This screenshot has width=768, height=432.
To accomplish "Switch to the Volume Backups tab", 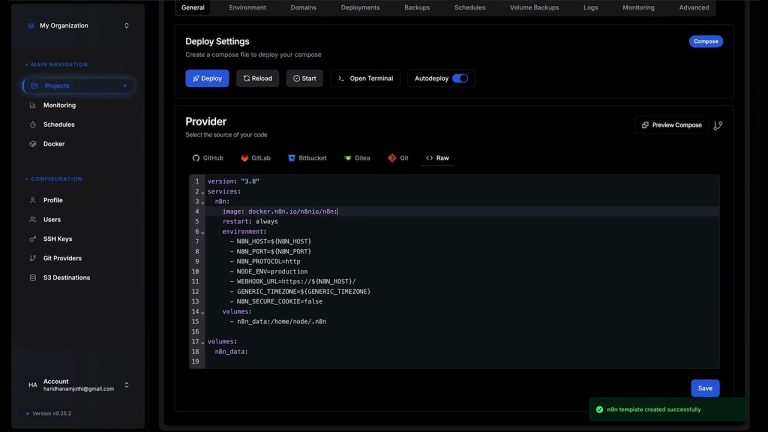I will click(534, 7).
